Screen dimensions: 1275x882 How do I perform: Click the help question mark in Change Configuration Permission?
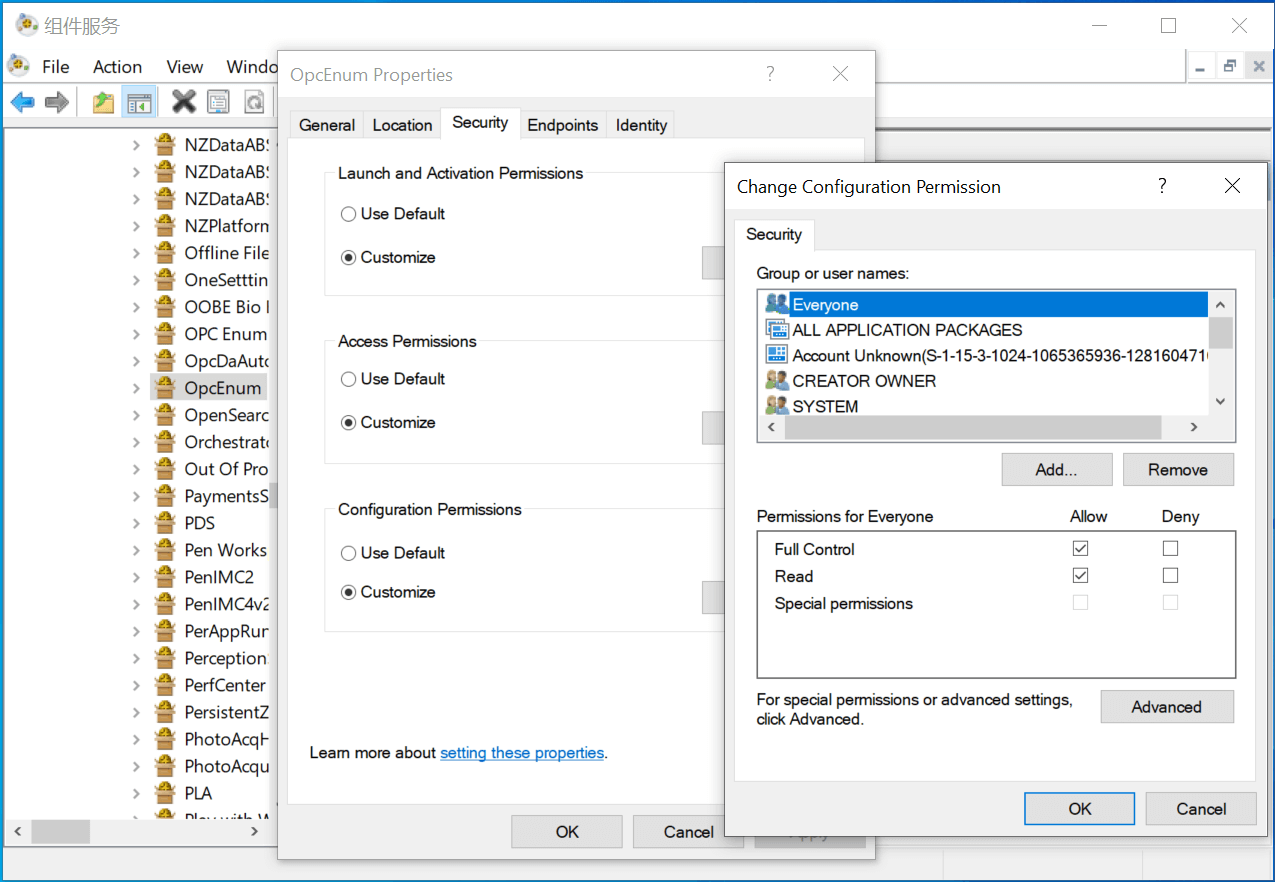point(1162,186)
